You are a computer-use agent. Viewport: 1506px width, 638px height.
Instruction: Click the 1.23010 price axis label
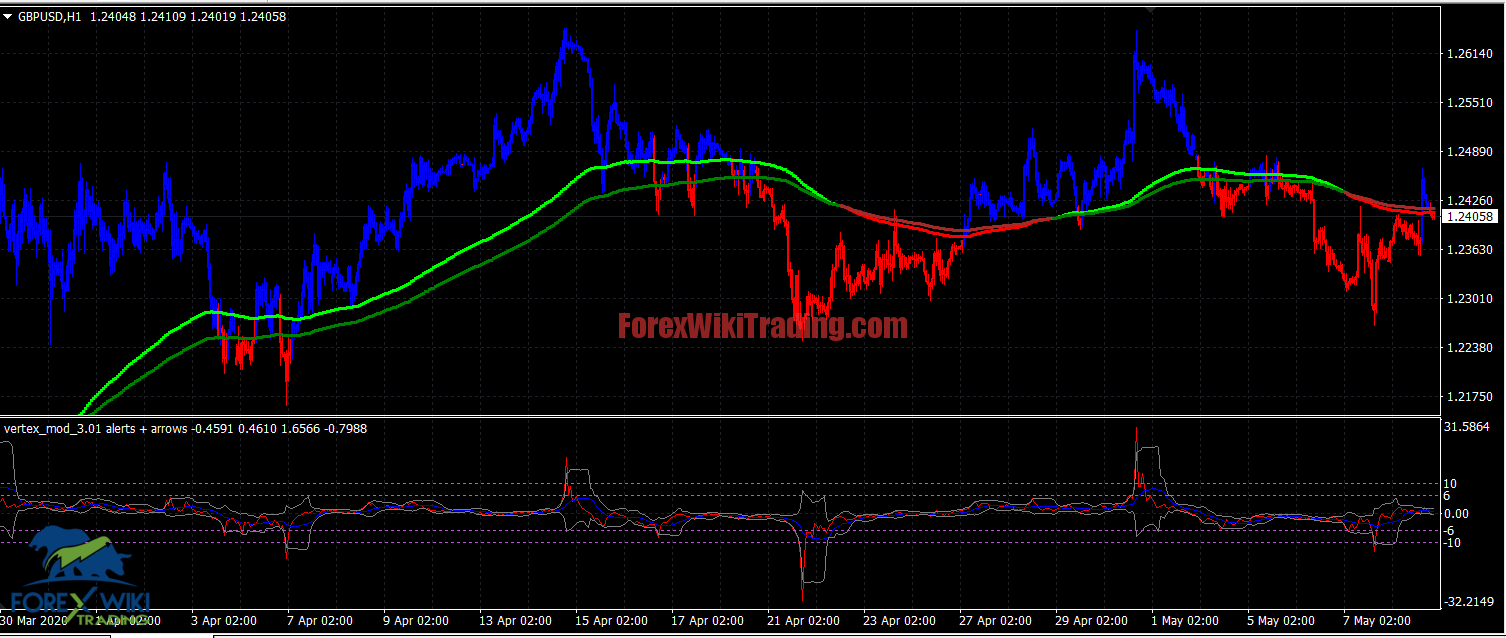[1469, 298]
